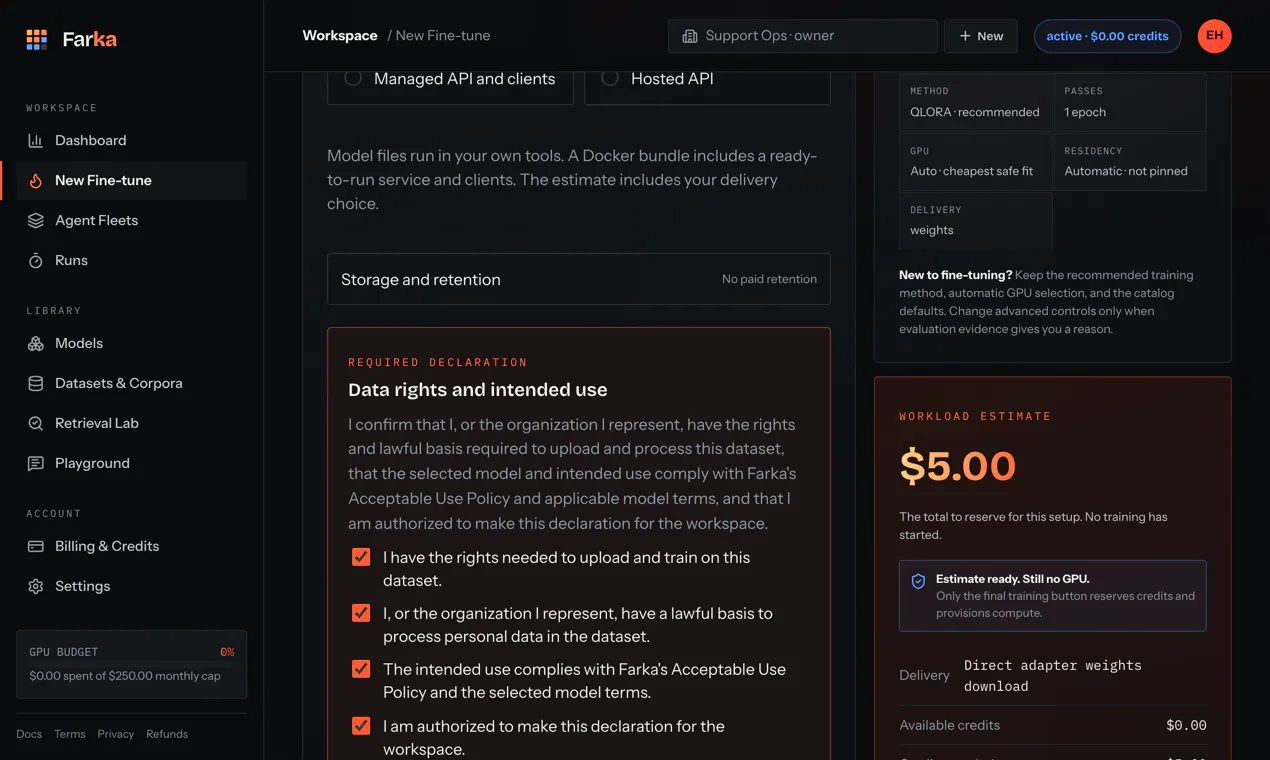
Task: Click the Auto cheapest safe fit GPU cell
Action: pyautogui.click(x=975, y=161)
